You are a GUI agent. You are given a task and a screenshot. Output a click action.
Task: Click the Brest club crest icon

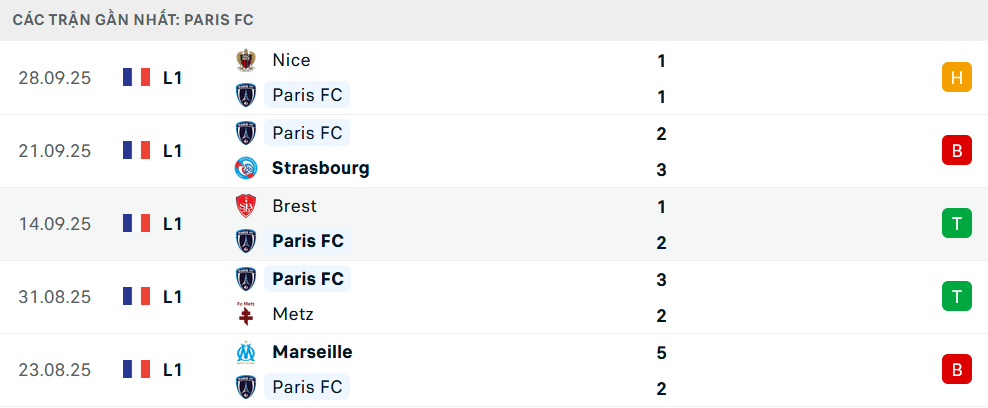(245, 206)
